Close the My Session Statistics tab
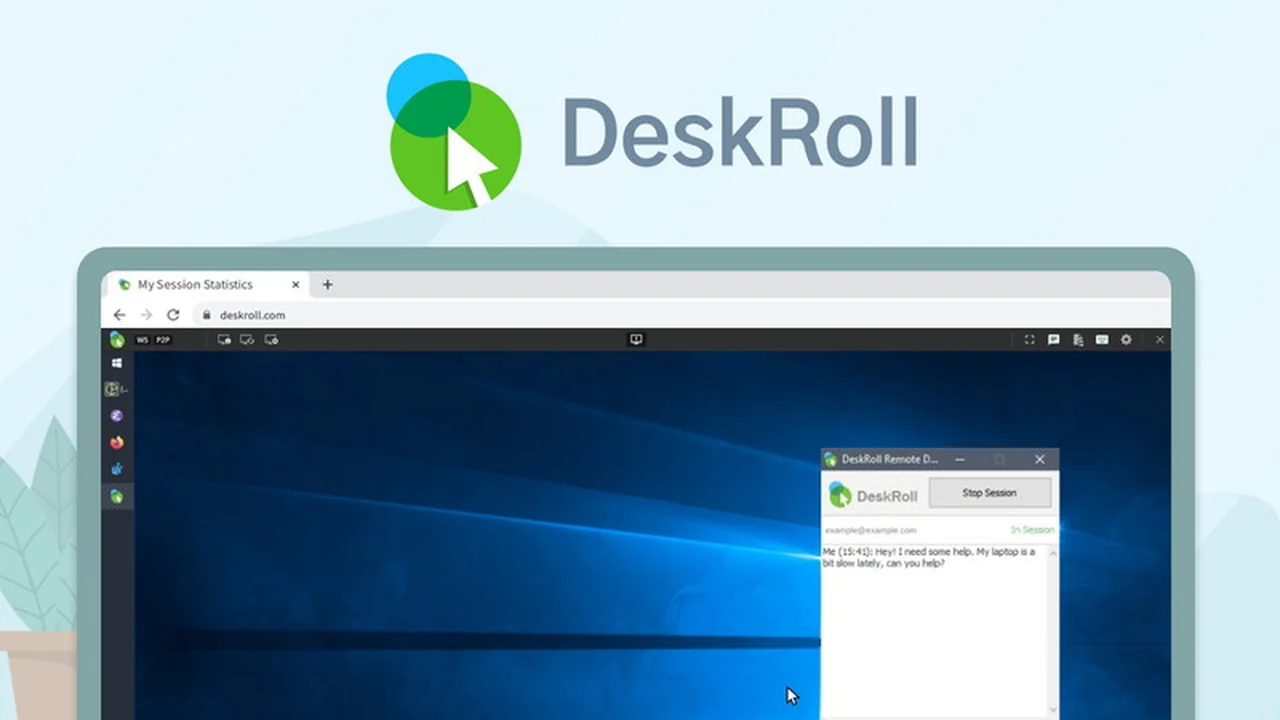 pyautogui.click(x=296, y=285)
